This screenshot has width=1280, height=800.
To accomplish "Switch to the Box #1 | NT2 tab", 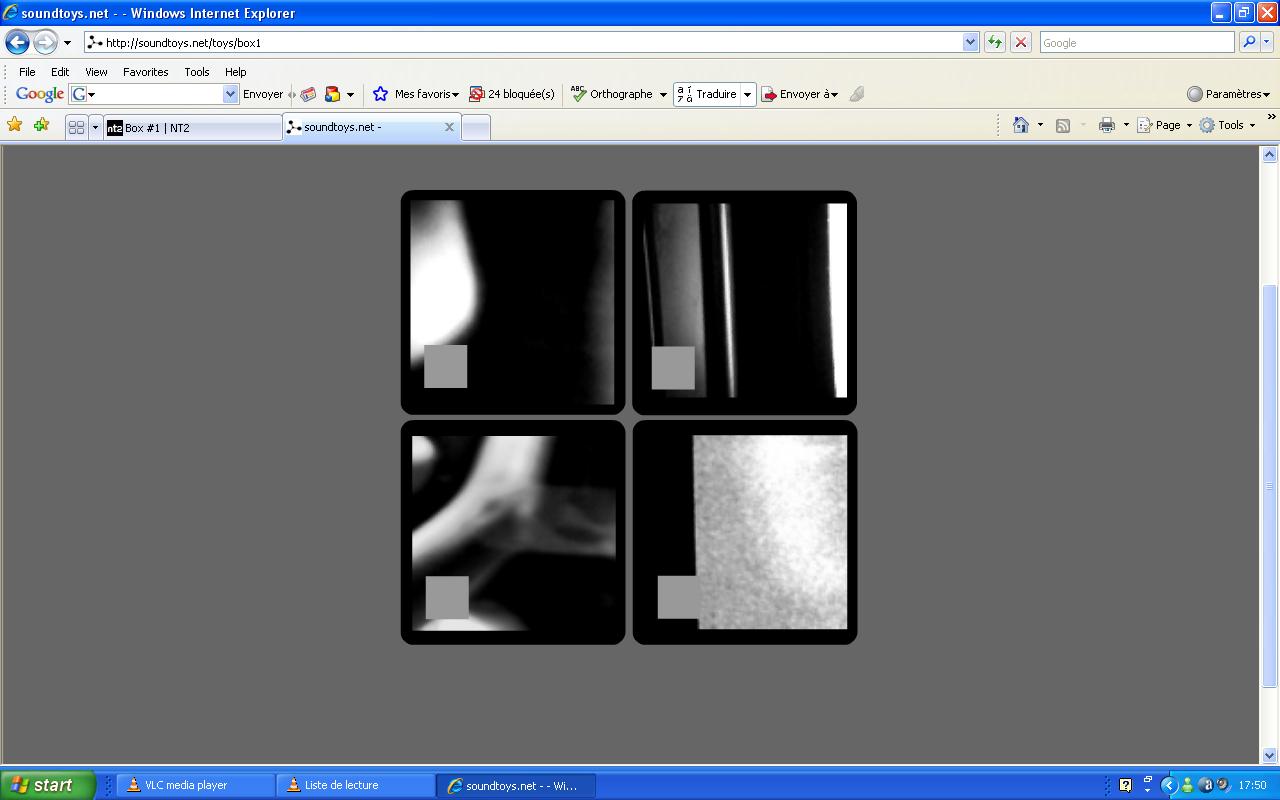I will 193,127.
